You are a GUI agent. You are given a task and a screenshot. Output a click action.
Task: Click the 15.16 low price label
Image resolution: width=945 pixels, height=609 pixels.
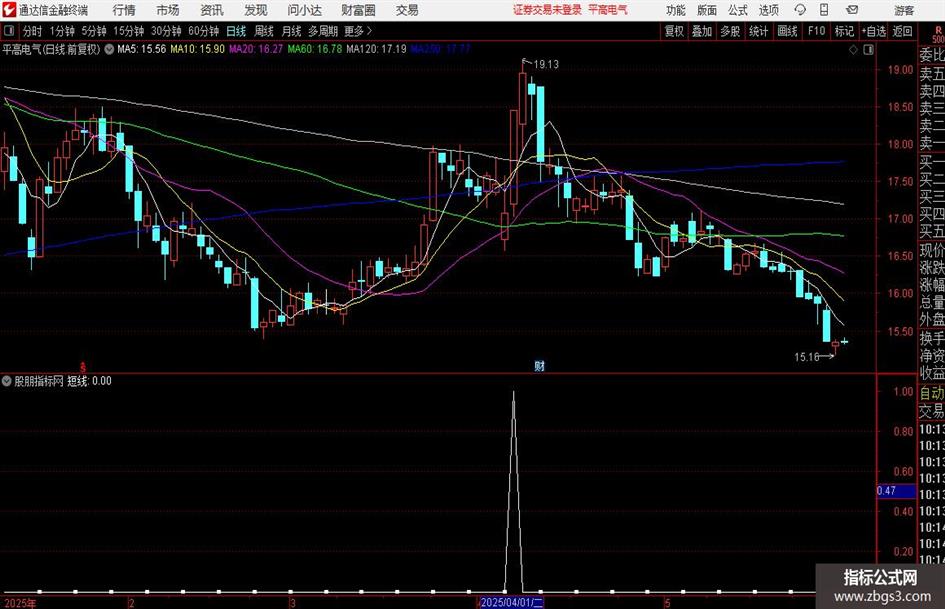click(806, 357)
